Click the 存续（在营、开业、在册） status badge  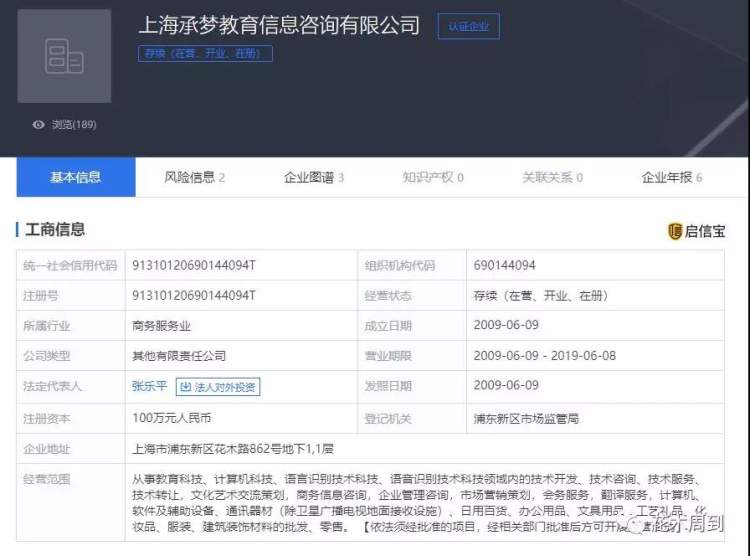204,54
